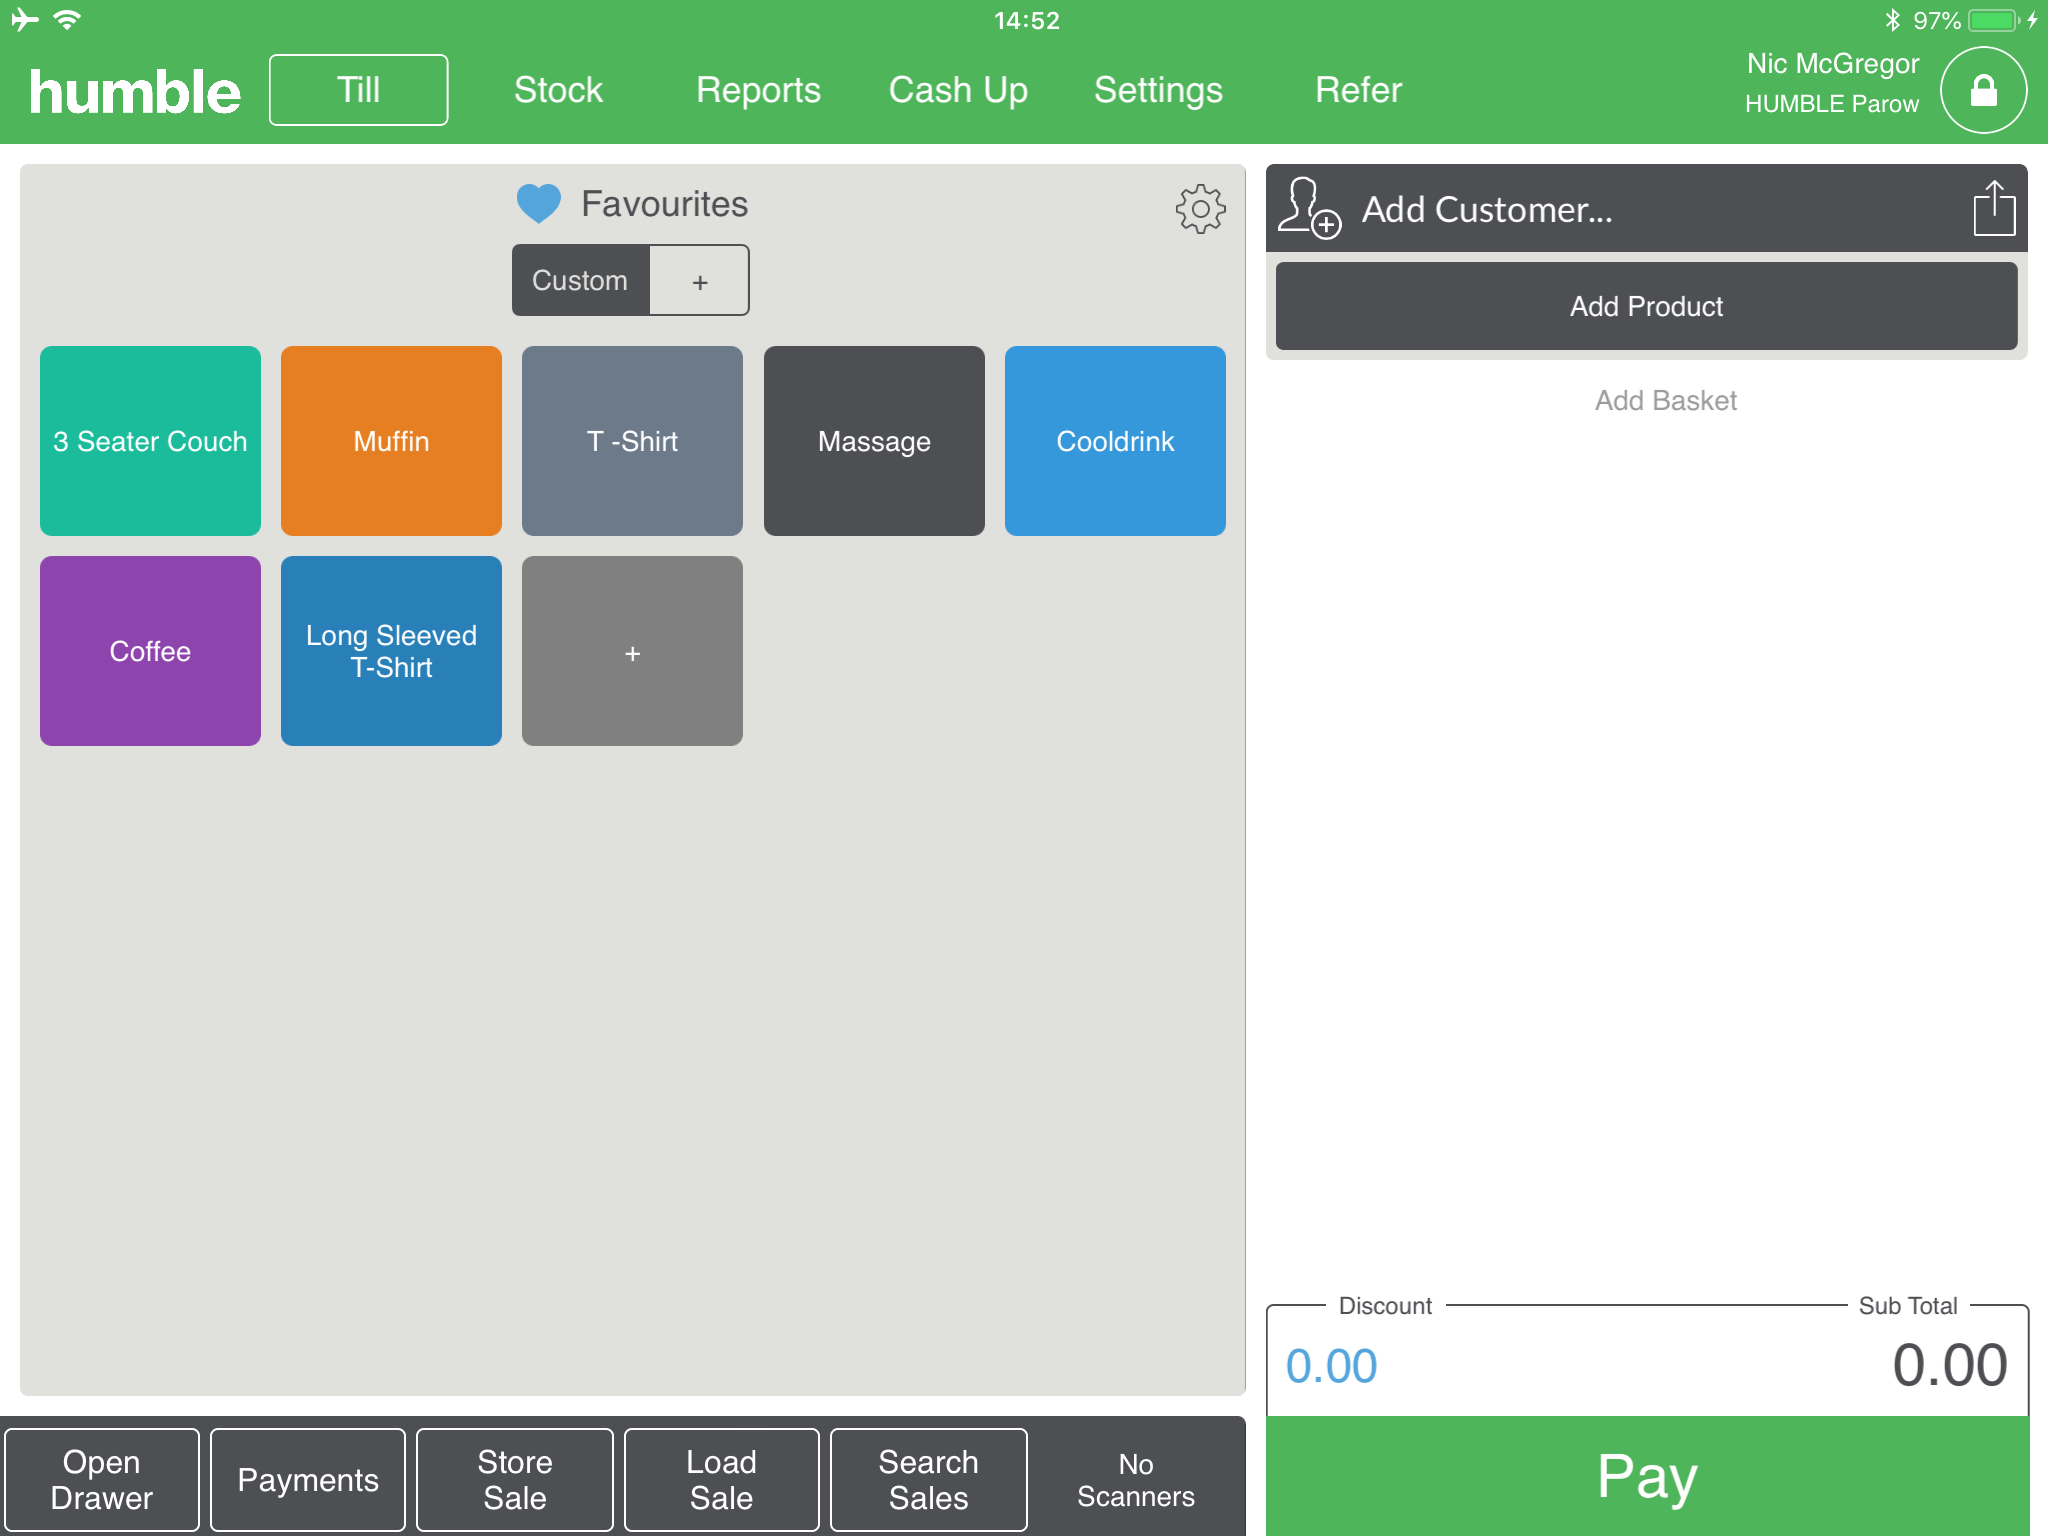
Task: Open the Payments button
Action: (x=308, y=1480)
